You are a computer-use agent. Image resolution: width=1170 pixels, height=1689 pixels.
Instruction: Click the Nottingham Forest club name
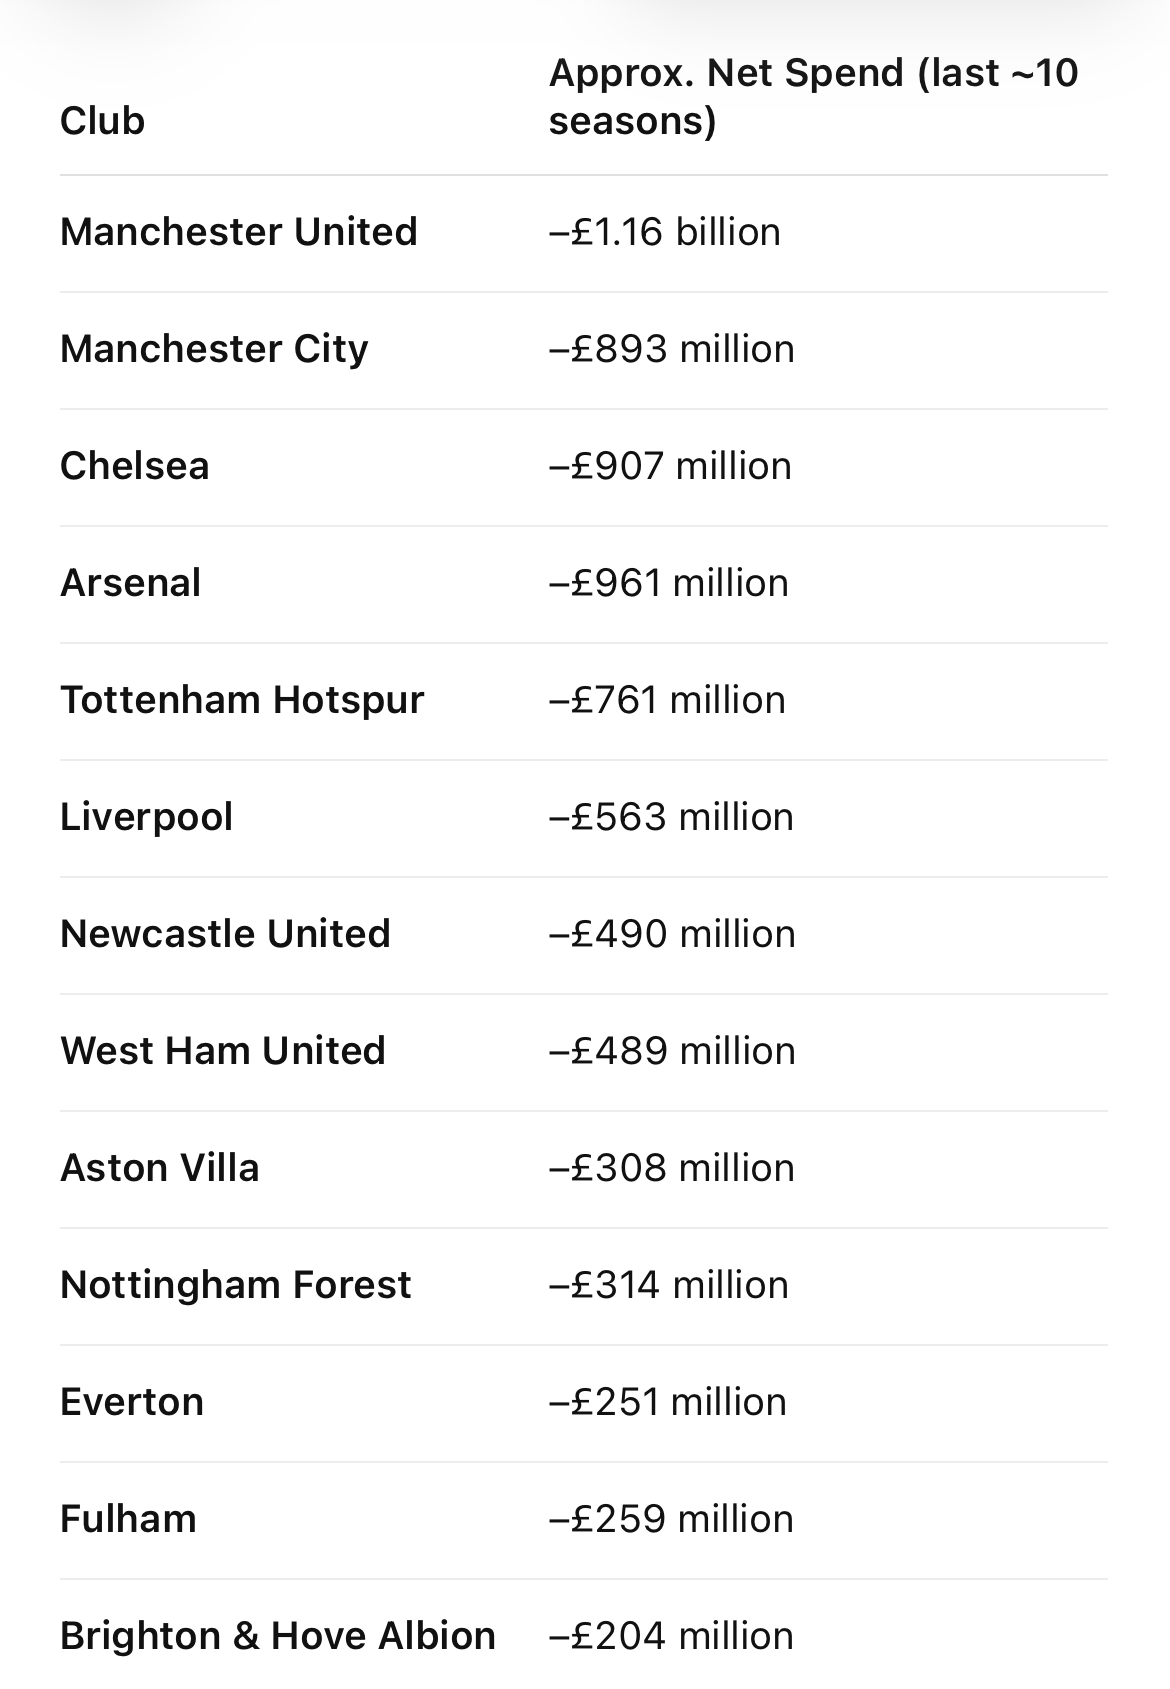tap(236, 1285)
